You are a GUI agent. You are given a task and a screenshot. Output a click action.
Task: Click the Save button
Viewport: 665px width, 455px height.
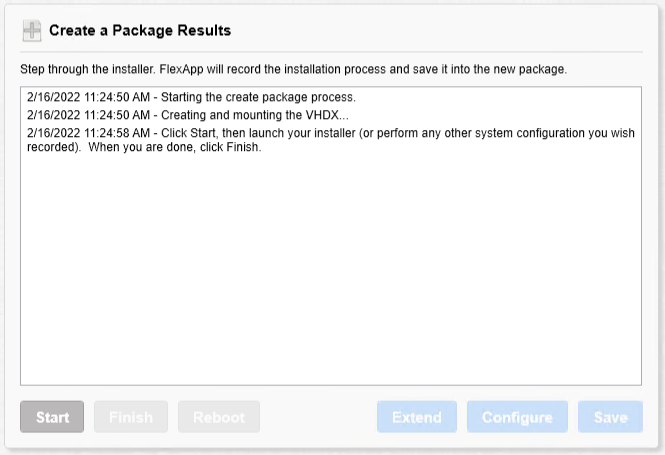[610, 417]
